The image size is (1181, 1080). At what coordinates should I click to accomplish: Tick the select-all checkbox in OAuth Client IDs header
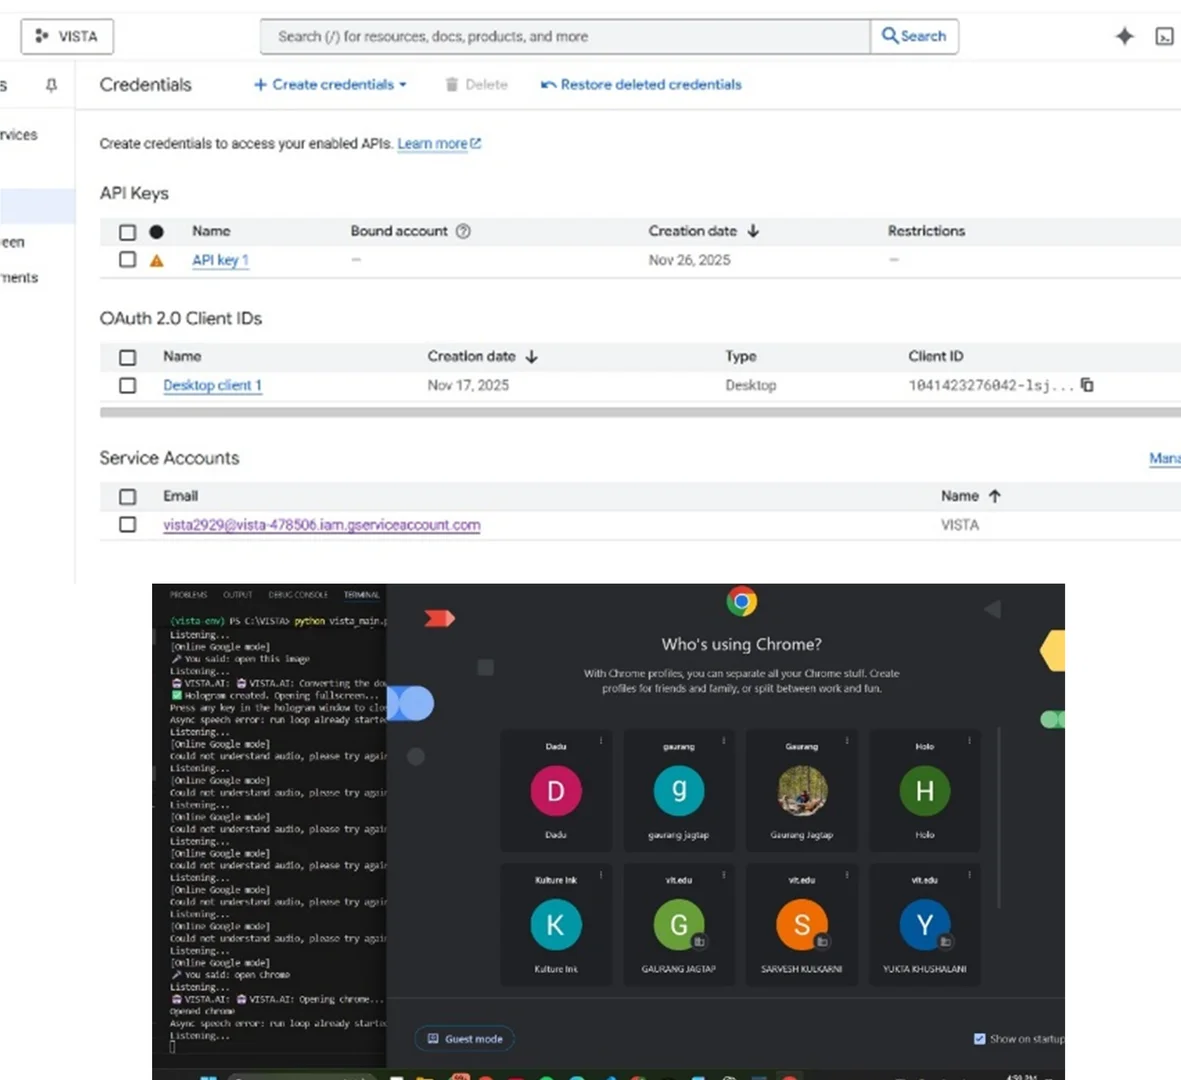[127, 357]
